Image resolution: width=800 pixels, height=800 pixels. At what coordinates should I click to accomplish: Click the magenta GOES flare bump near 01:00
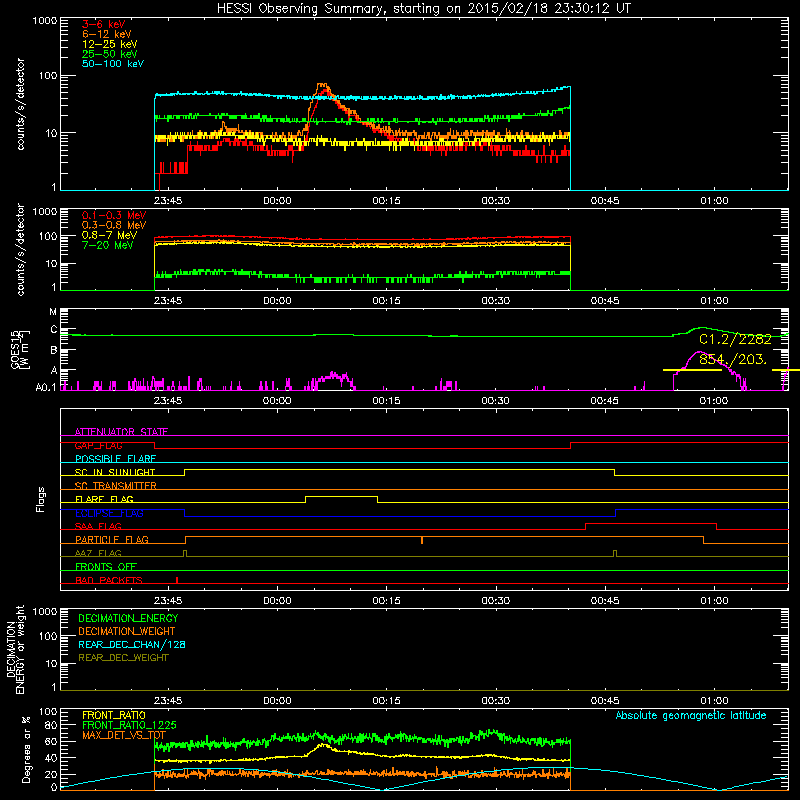click(x=699, y=354)
